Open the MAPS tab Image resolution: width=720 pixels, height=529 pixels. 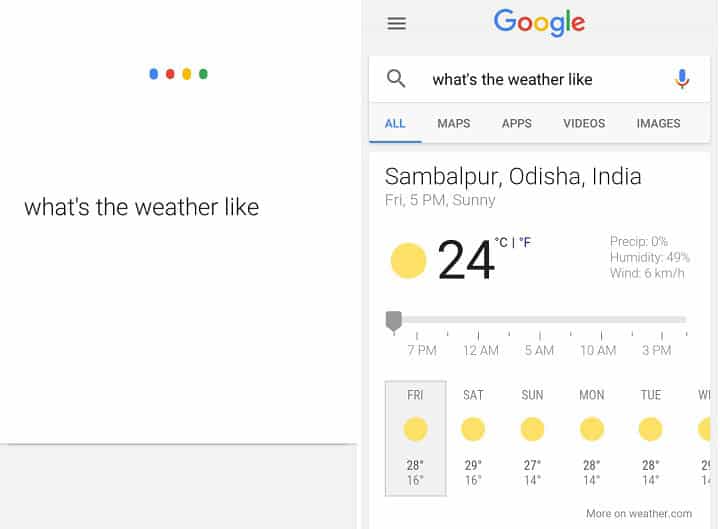[454, 124]
